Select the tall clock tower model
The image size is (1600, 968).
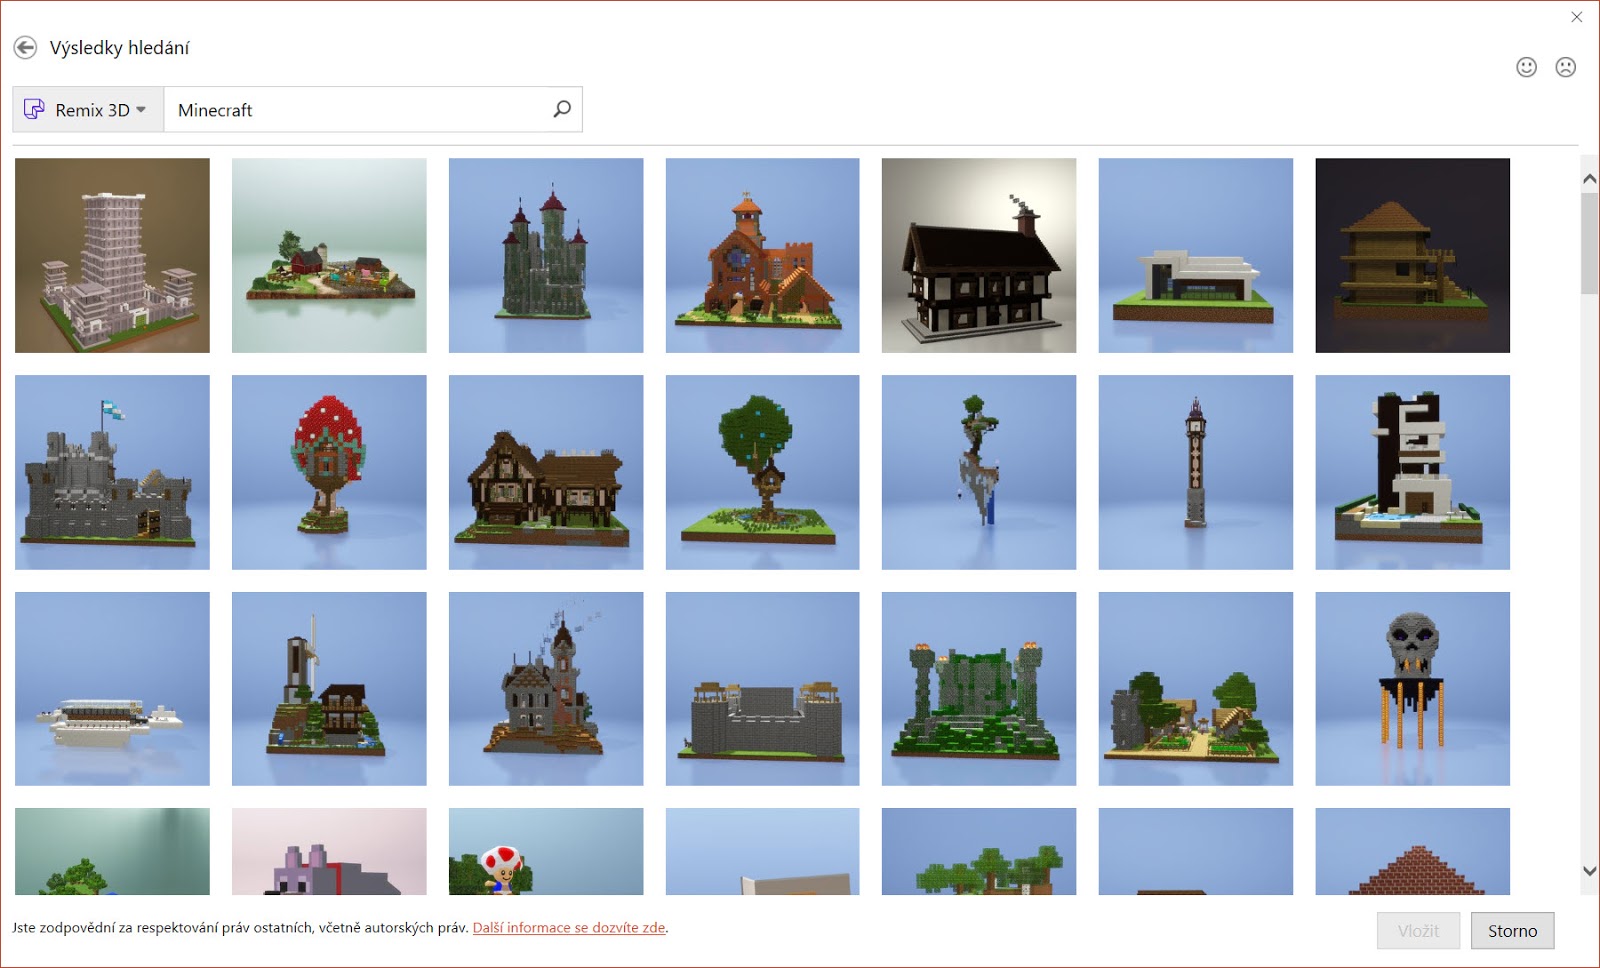[1195, 472]
